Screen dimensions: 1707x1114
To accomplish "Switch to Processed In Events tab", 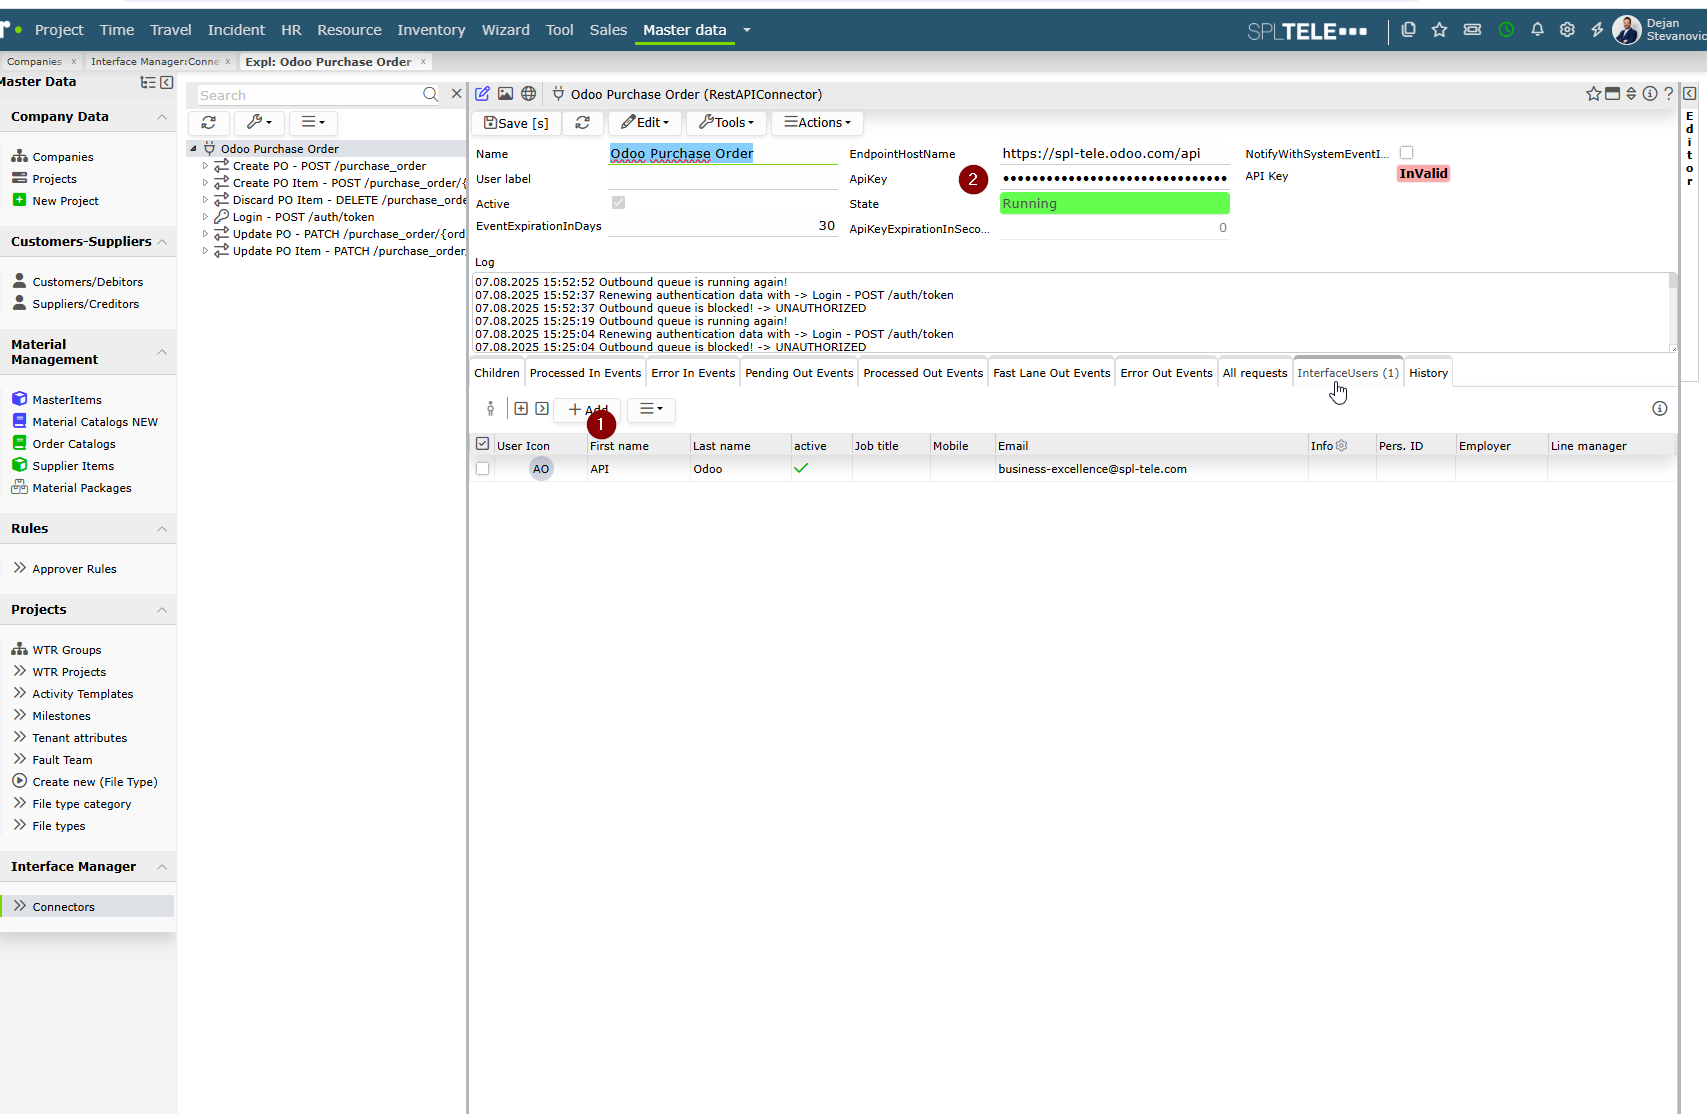I will [585, 373].
